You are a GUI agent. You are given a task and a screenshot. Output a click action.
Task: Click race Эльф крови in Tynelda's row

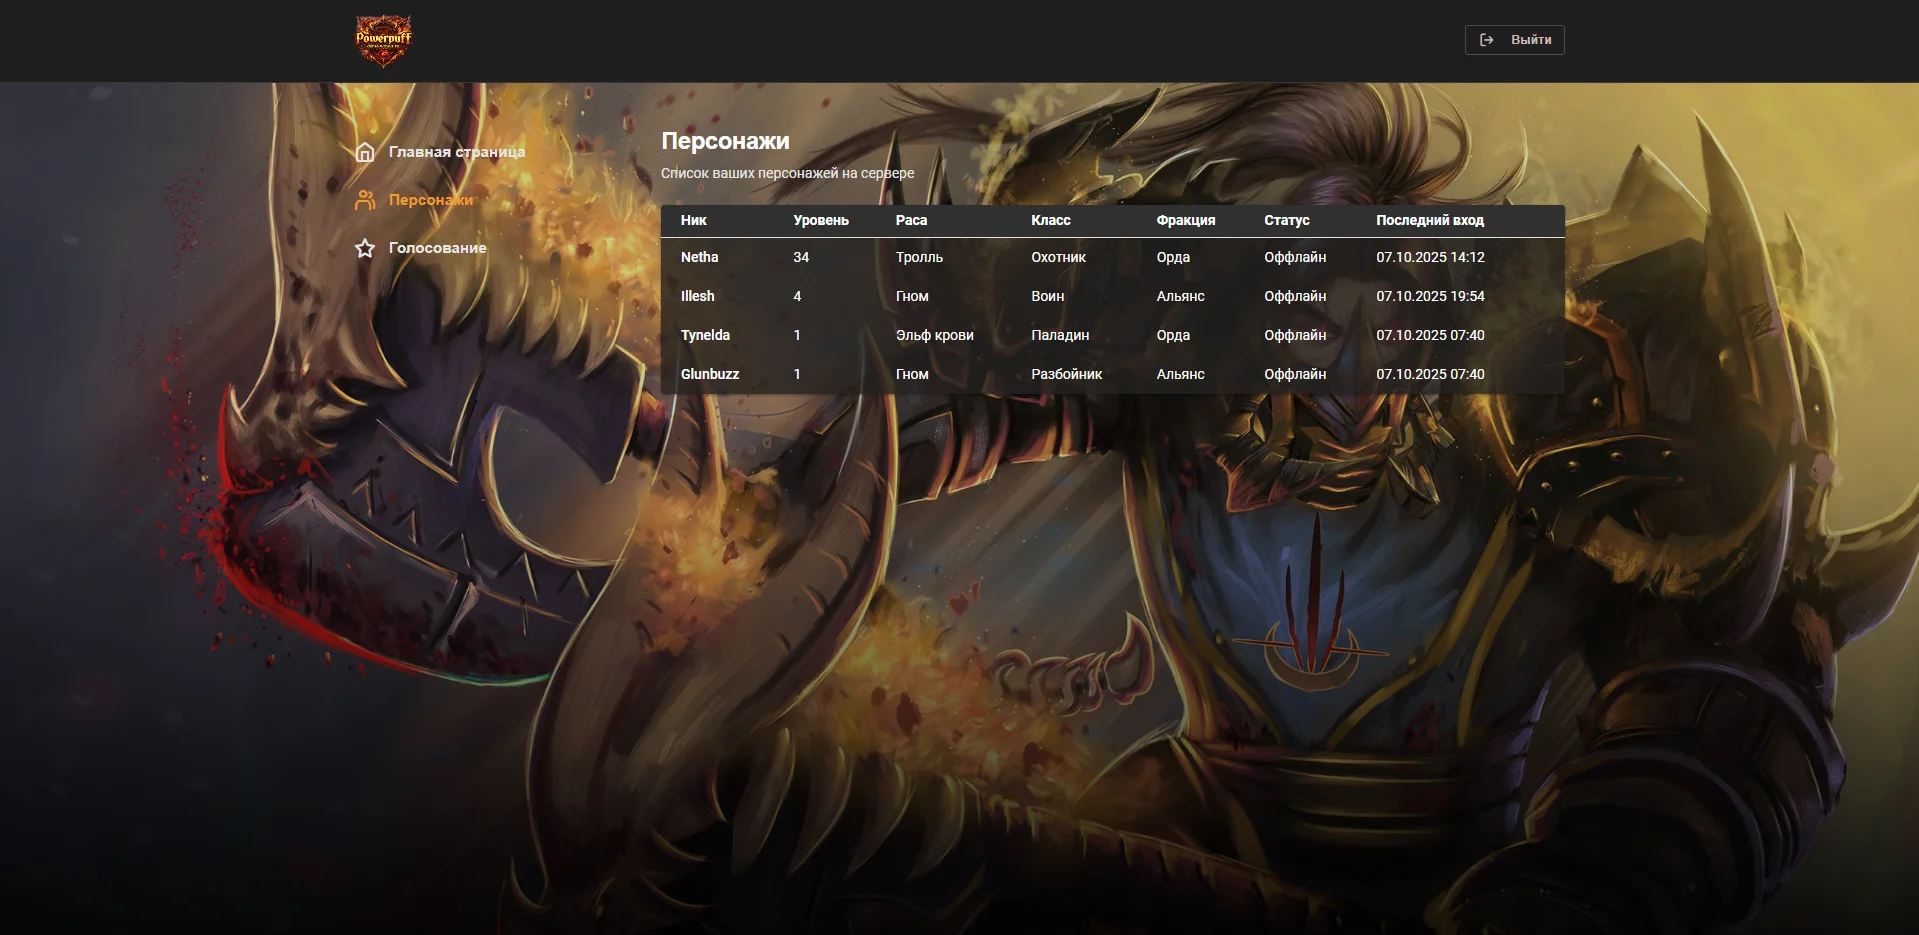point(935,335)
